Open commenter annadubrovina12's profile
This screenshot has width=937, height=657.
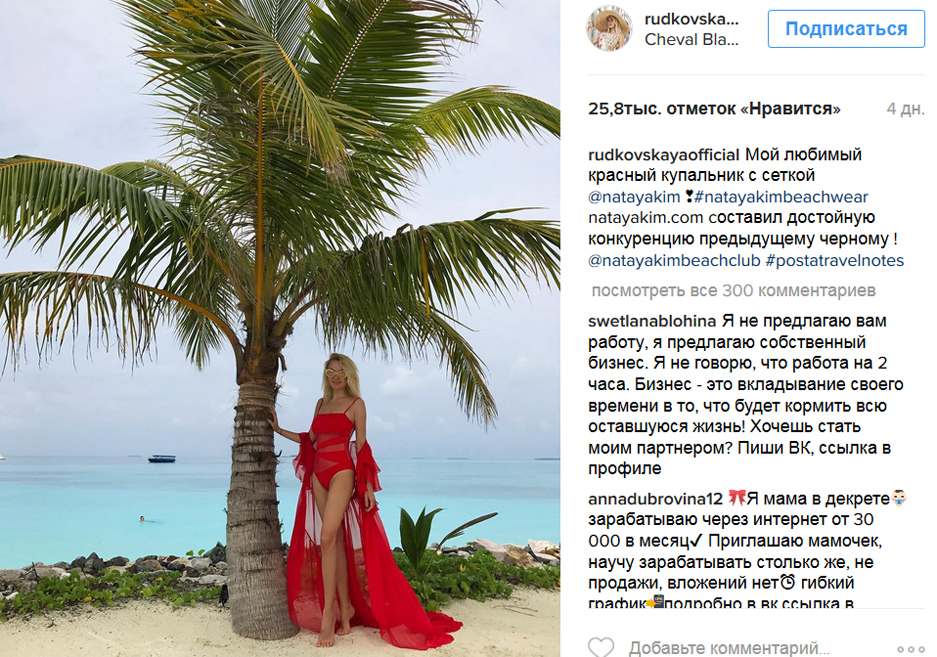coord(656,499)
